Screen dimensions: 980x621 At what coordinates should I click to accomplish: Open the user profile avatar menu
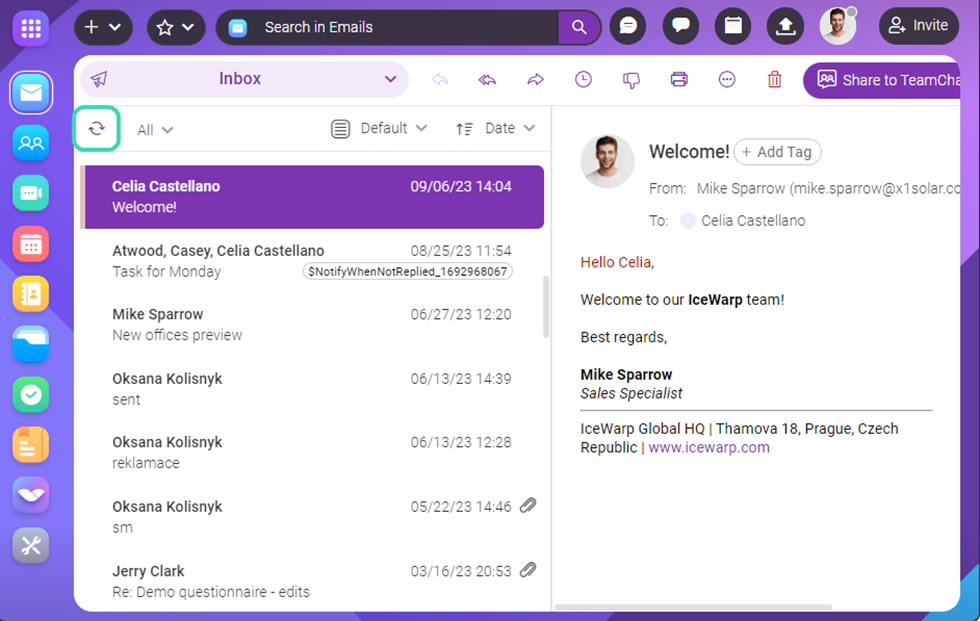pos(838,26)
